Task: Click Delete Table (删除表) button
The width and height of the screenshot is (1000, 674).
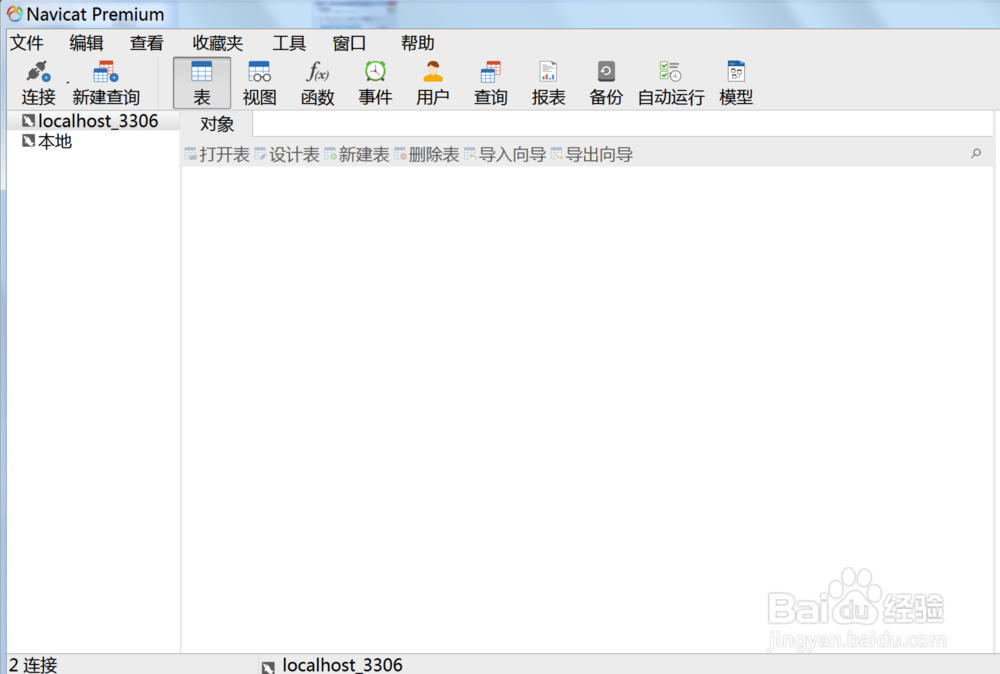Action: [427, 154]
